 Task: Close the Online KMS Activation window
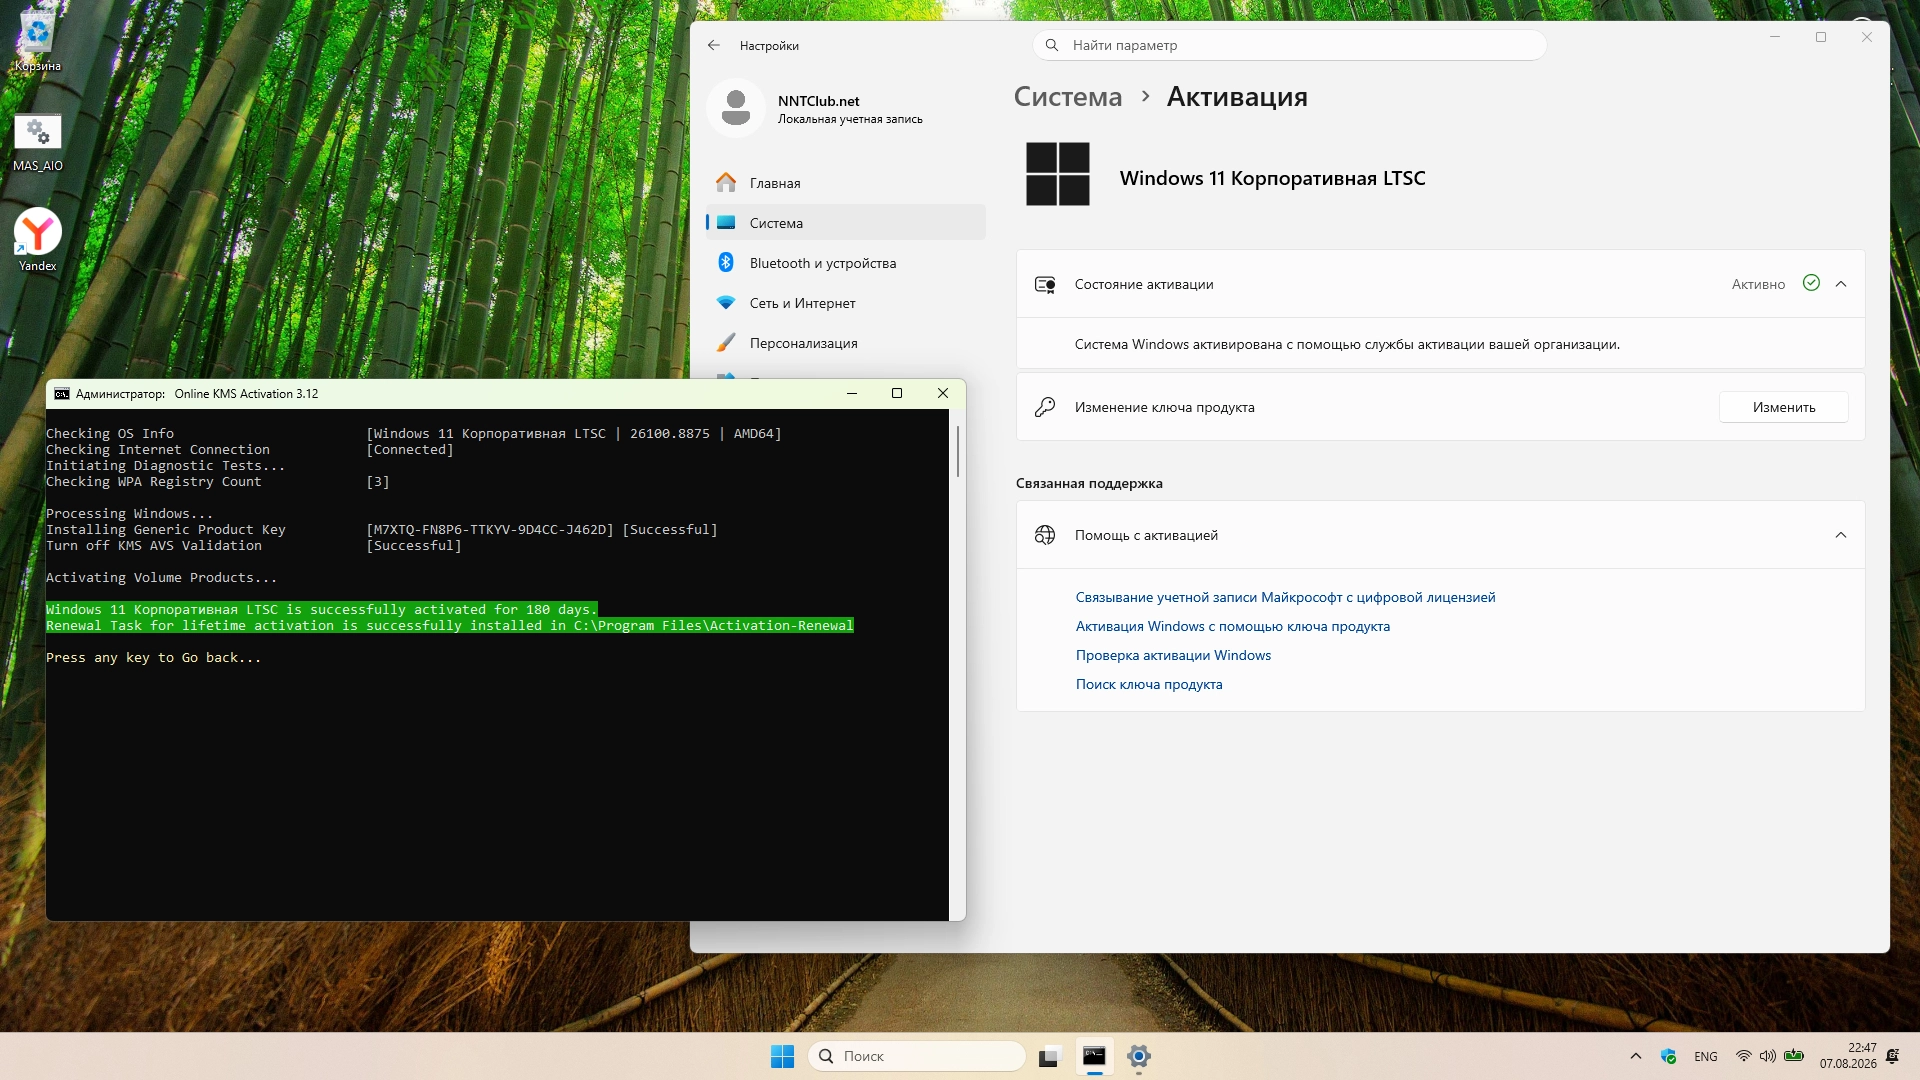click(x=942, y=394)
